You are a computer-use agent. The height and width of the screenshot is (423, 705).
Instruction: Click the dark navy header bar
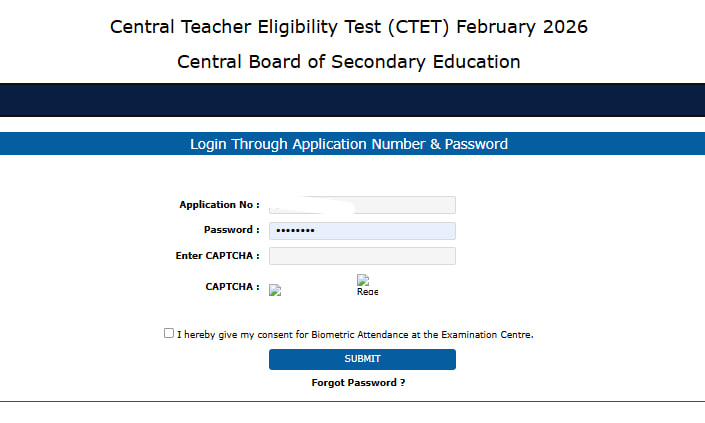coord(352,102)
